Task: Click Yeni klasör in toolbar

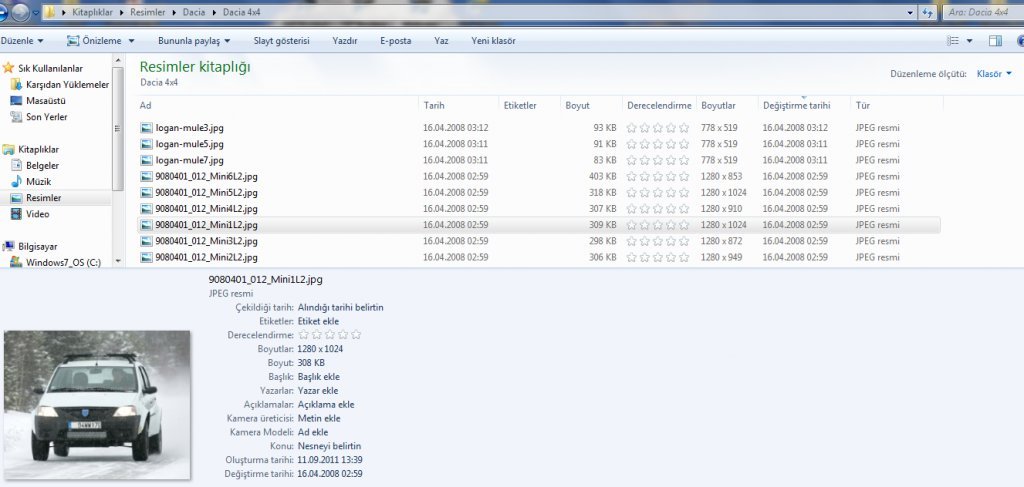Action: 493,41
